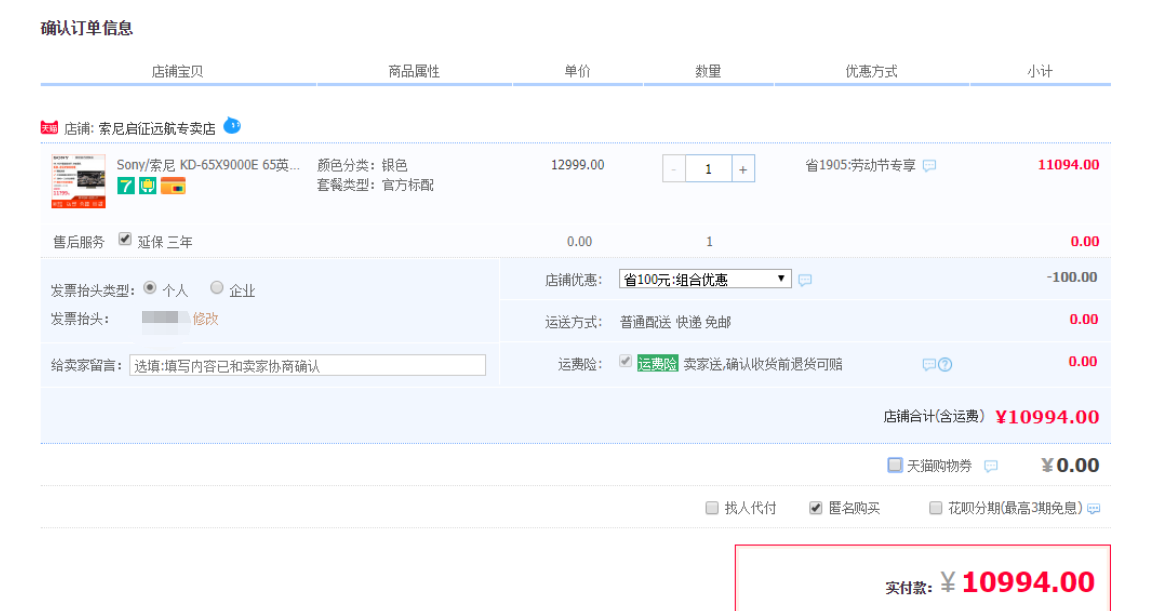Viewport: 1150px width, 611px height.
Task: Click the comment bubble in the 运费险 row
Action: tap(929, 365)
